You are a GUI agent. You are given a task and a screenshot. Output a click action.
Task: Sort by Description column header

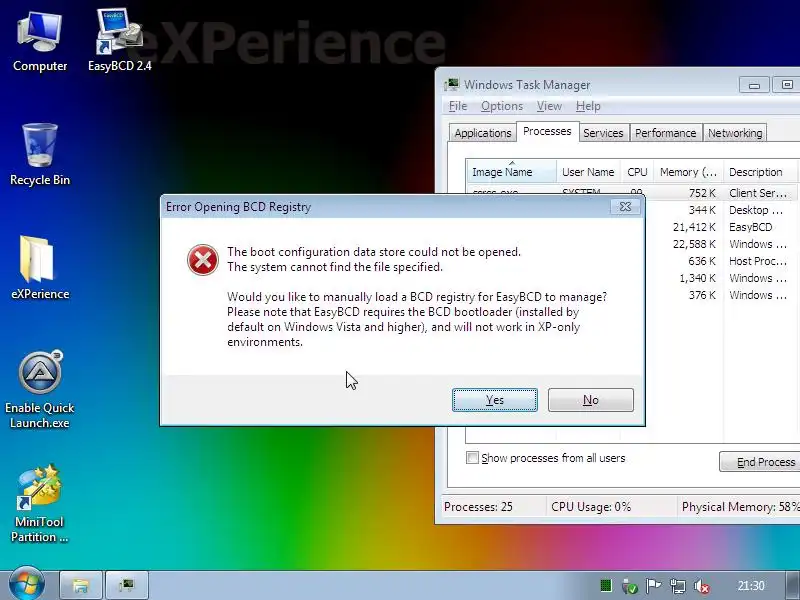(x=760, y=172)
